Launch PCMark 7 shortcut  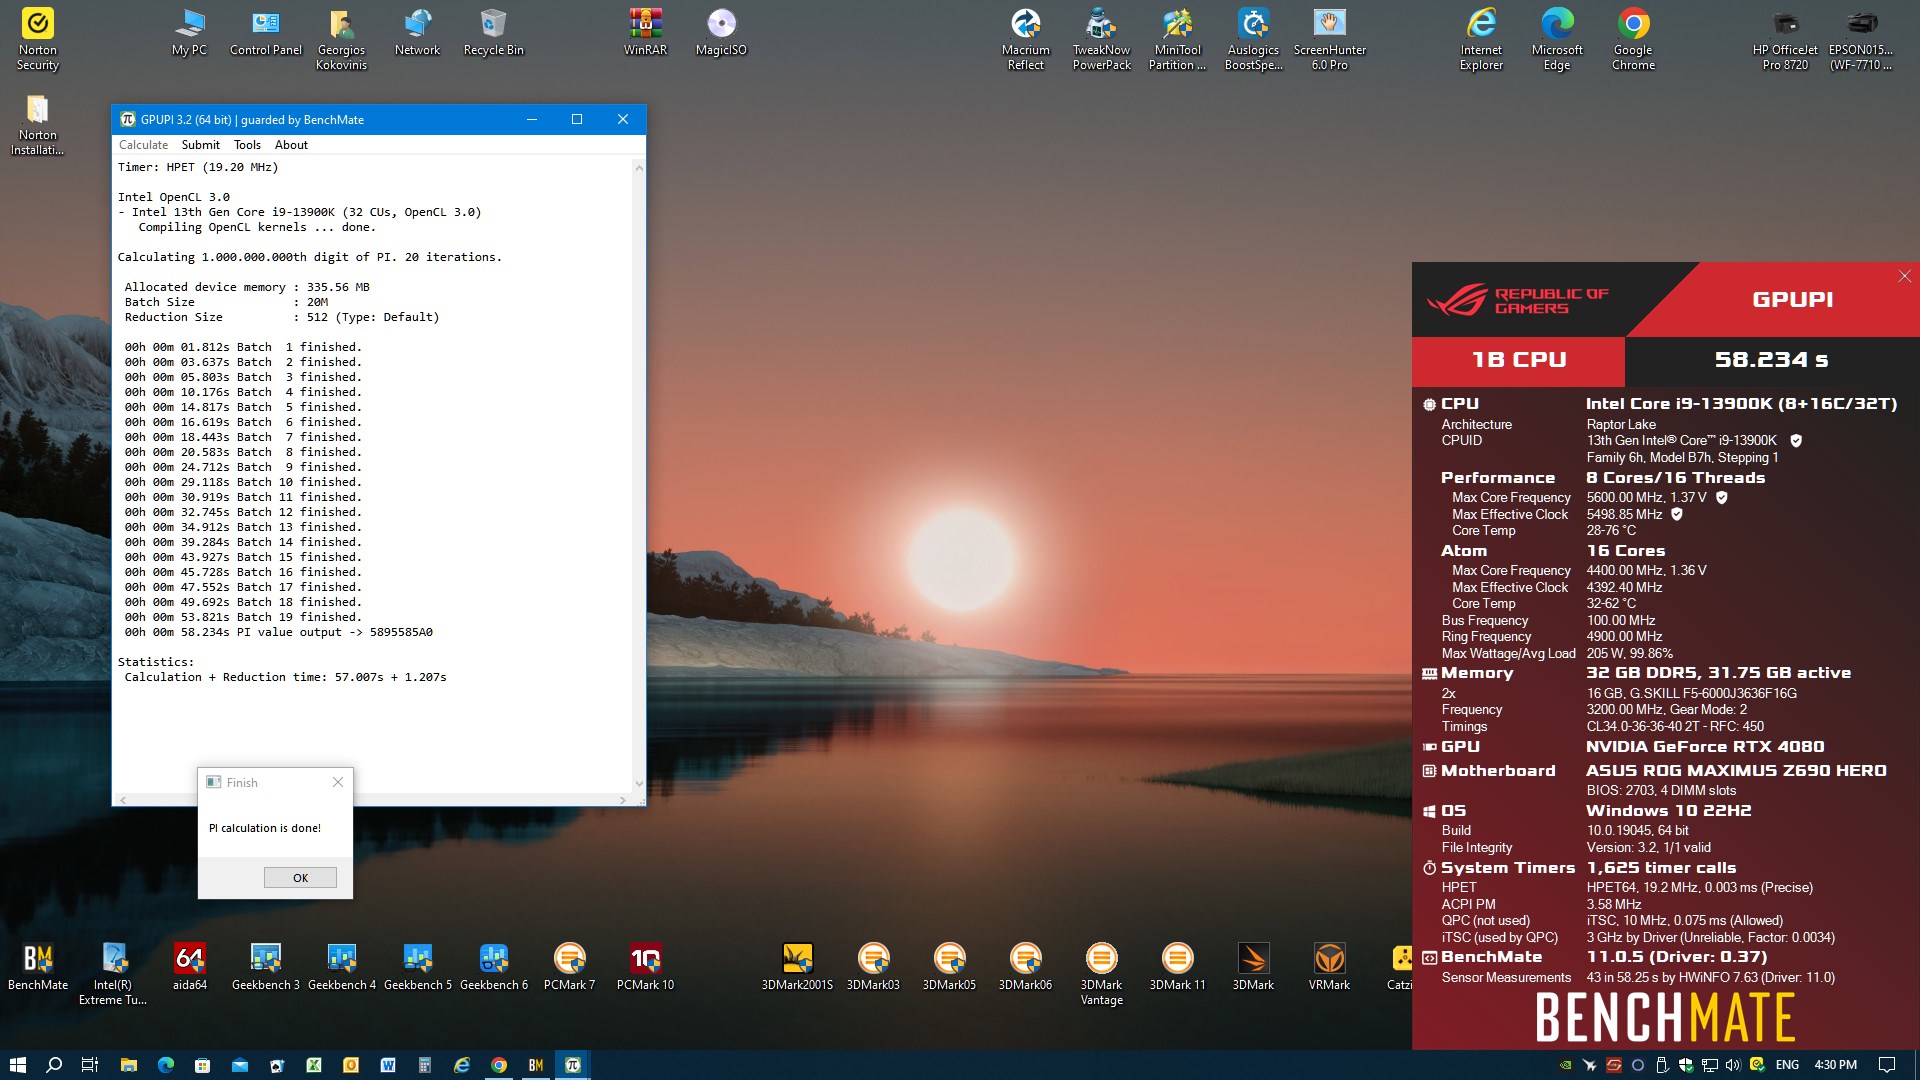569,967
